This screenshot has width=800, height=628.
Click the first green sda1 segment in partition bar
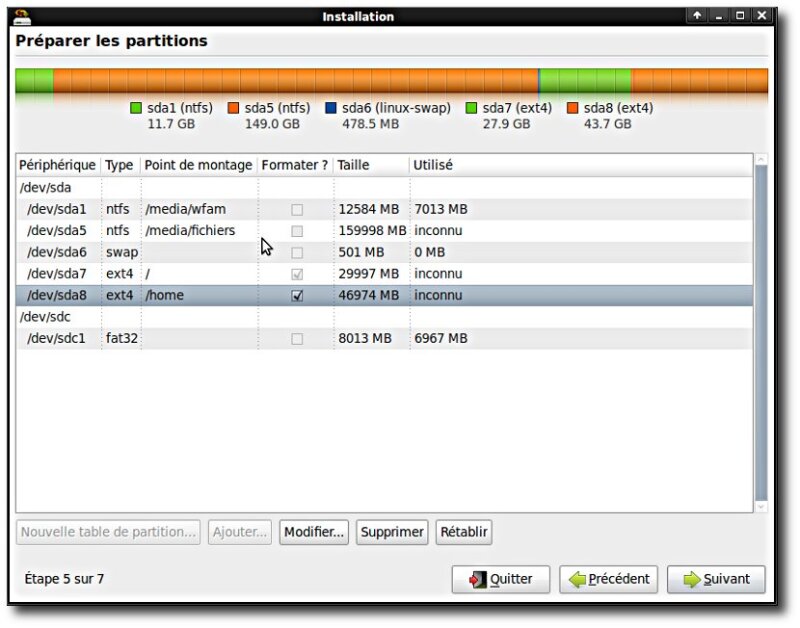34,81
